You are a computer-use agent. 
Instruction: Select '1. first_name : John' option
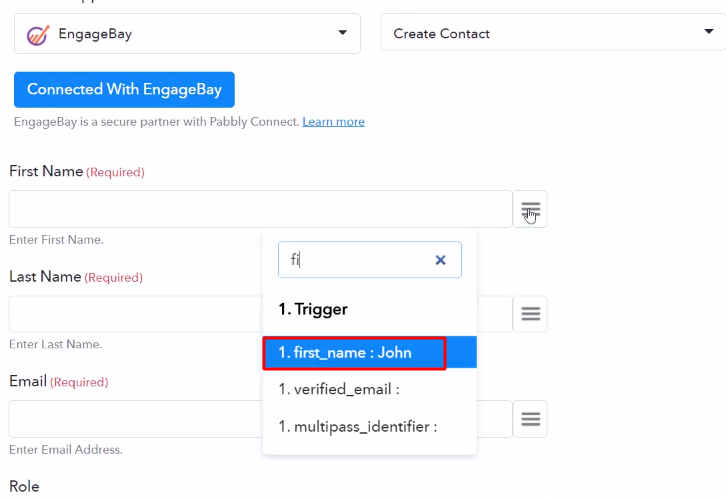click(369, 353)
